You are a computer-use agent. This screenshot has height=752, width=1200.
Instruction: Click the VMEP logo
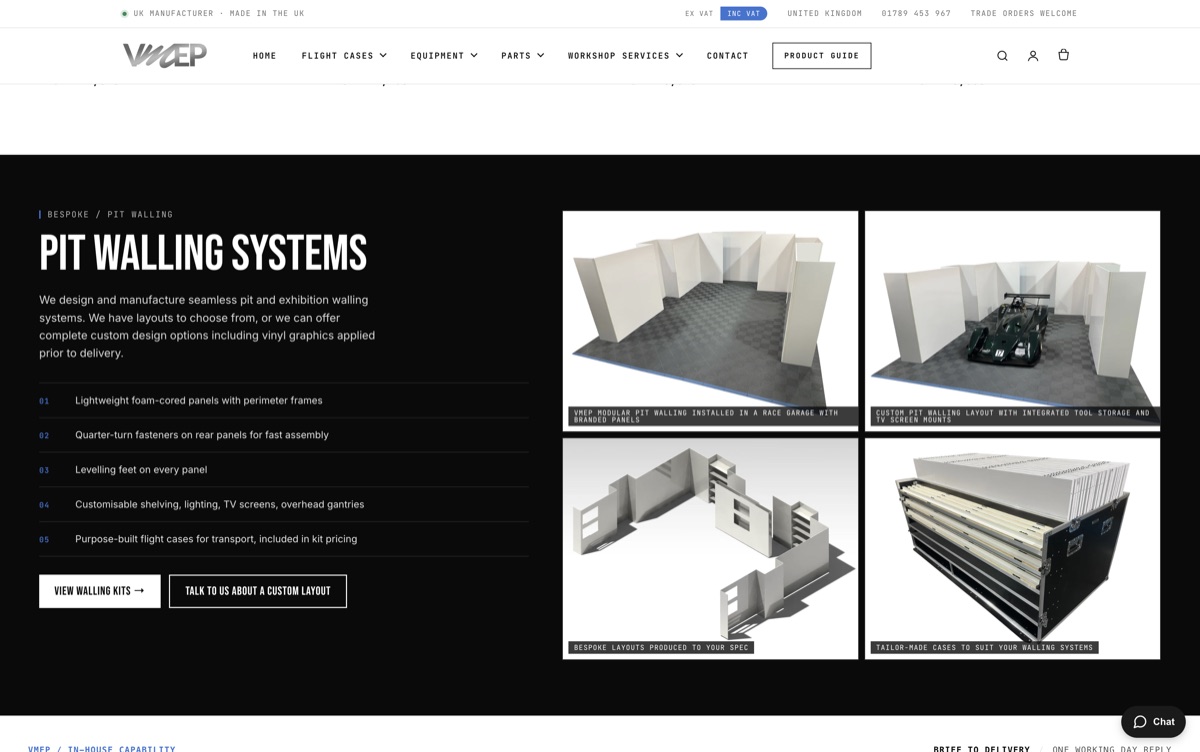(x=165, y=55)
